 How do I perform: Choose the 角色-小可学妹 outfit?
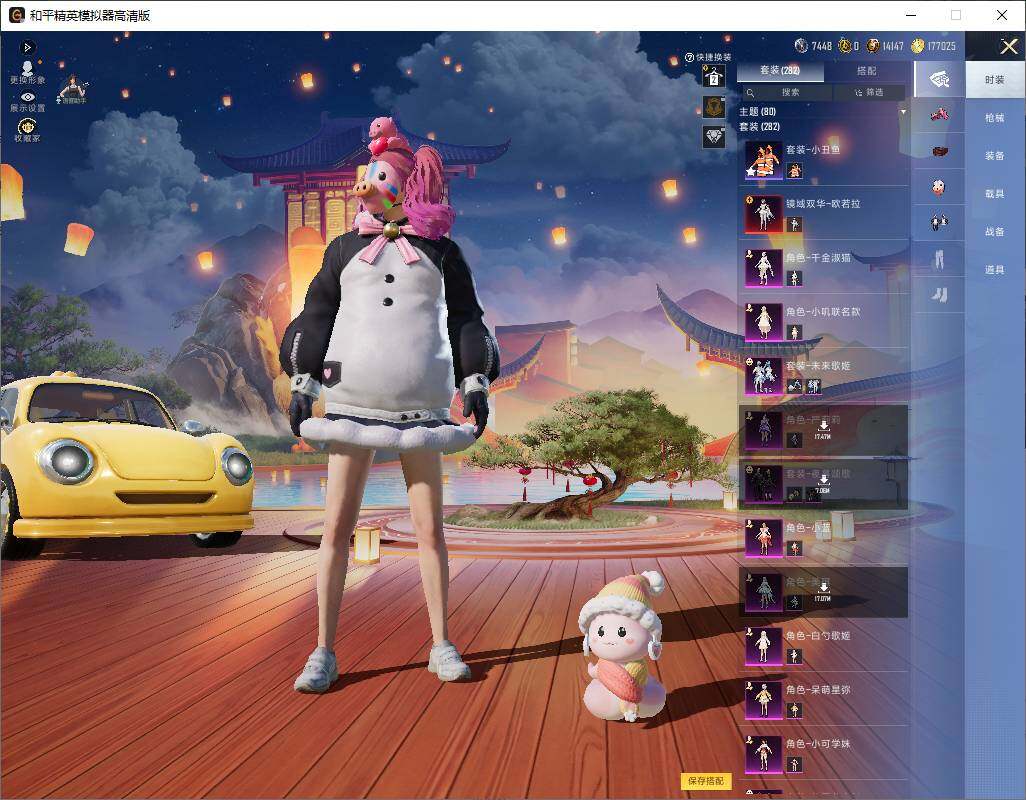pos(824,754)
